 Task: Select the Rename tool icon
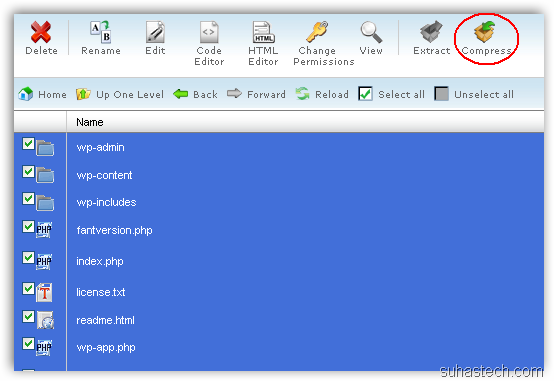point(101,32)
